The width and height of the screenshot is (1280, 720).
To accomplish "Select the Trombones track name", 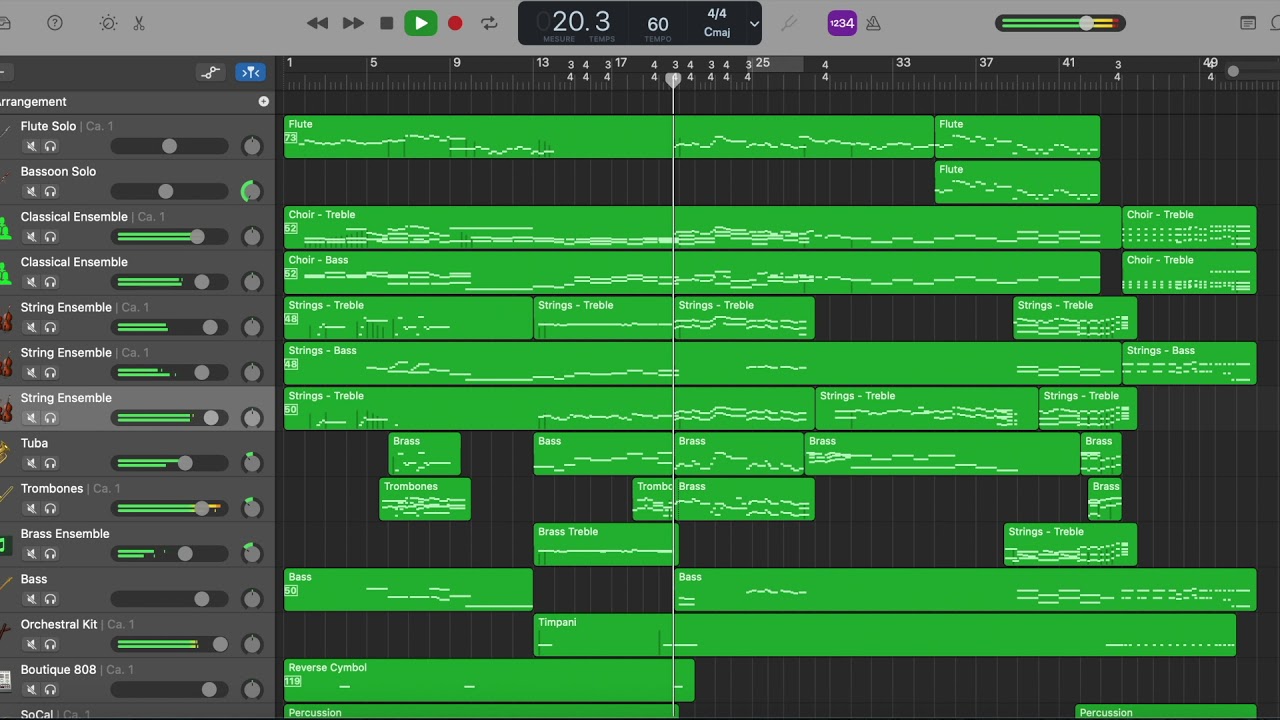I will coord(52,488).
